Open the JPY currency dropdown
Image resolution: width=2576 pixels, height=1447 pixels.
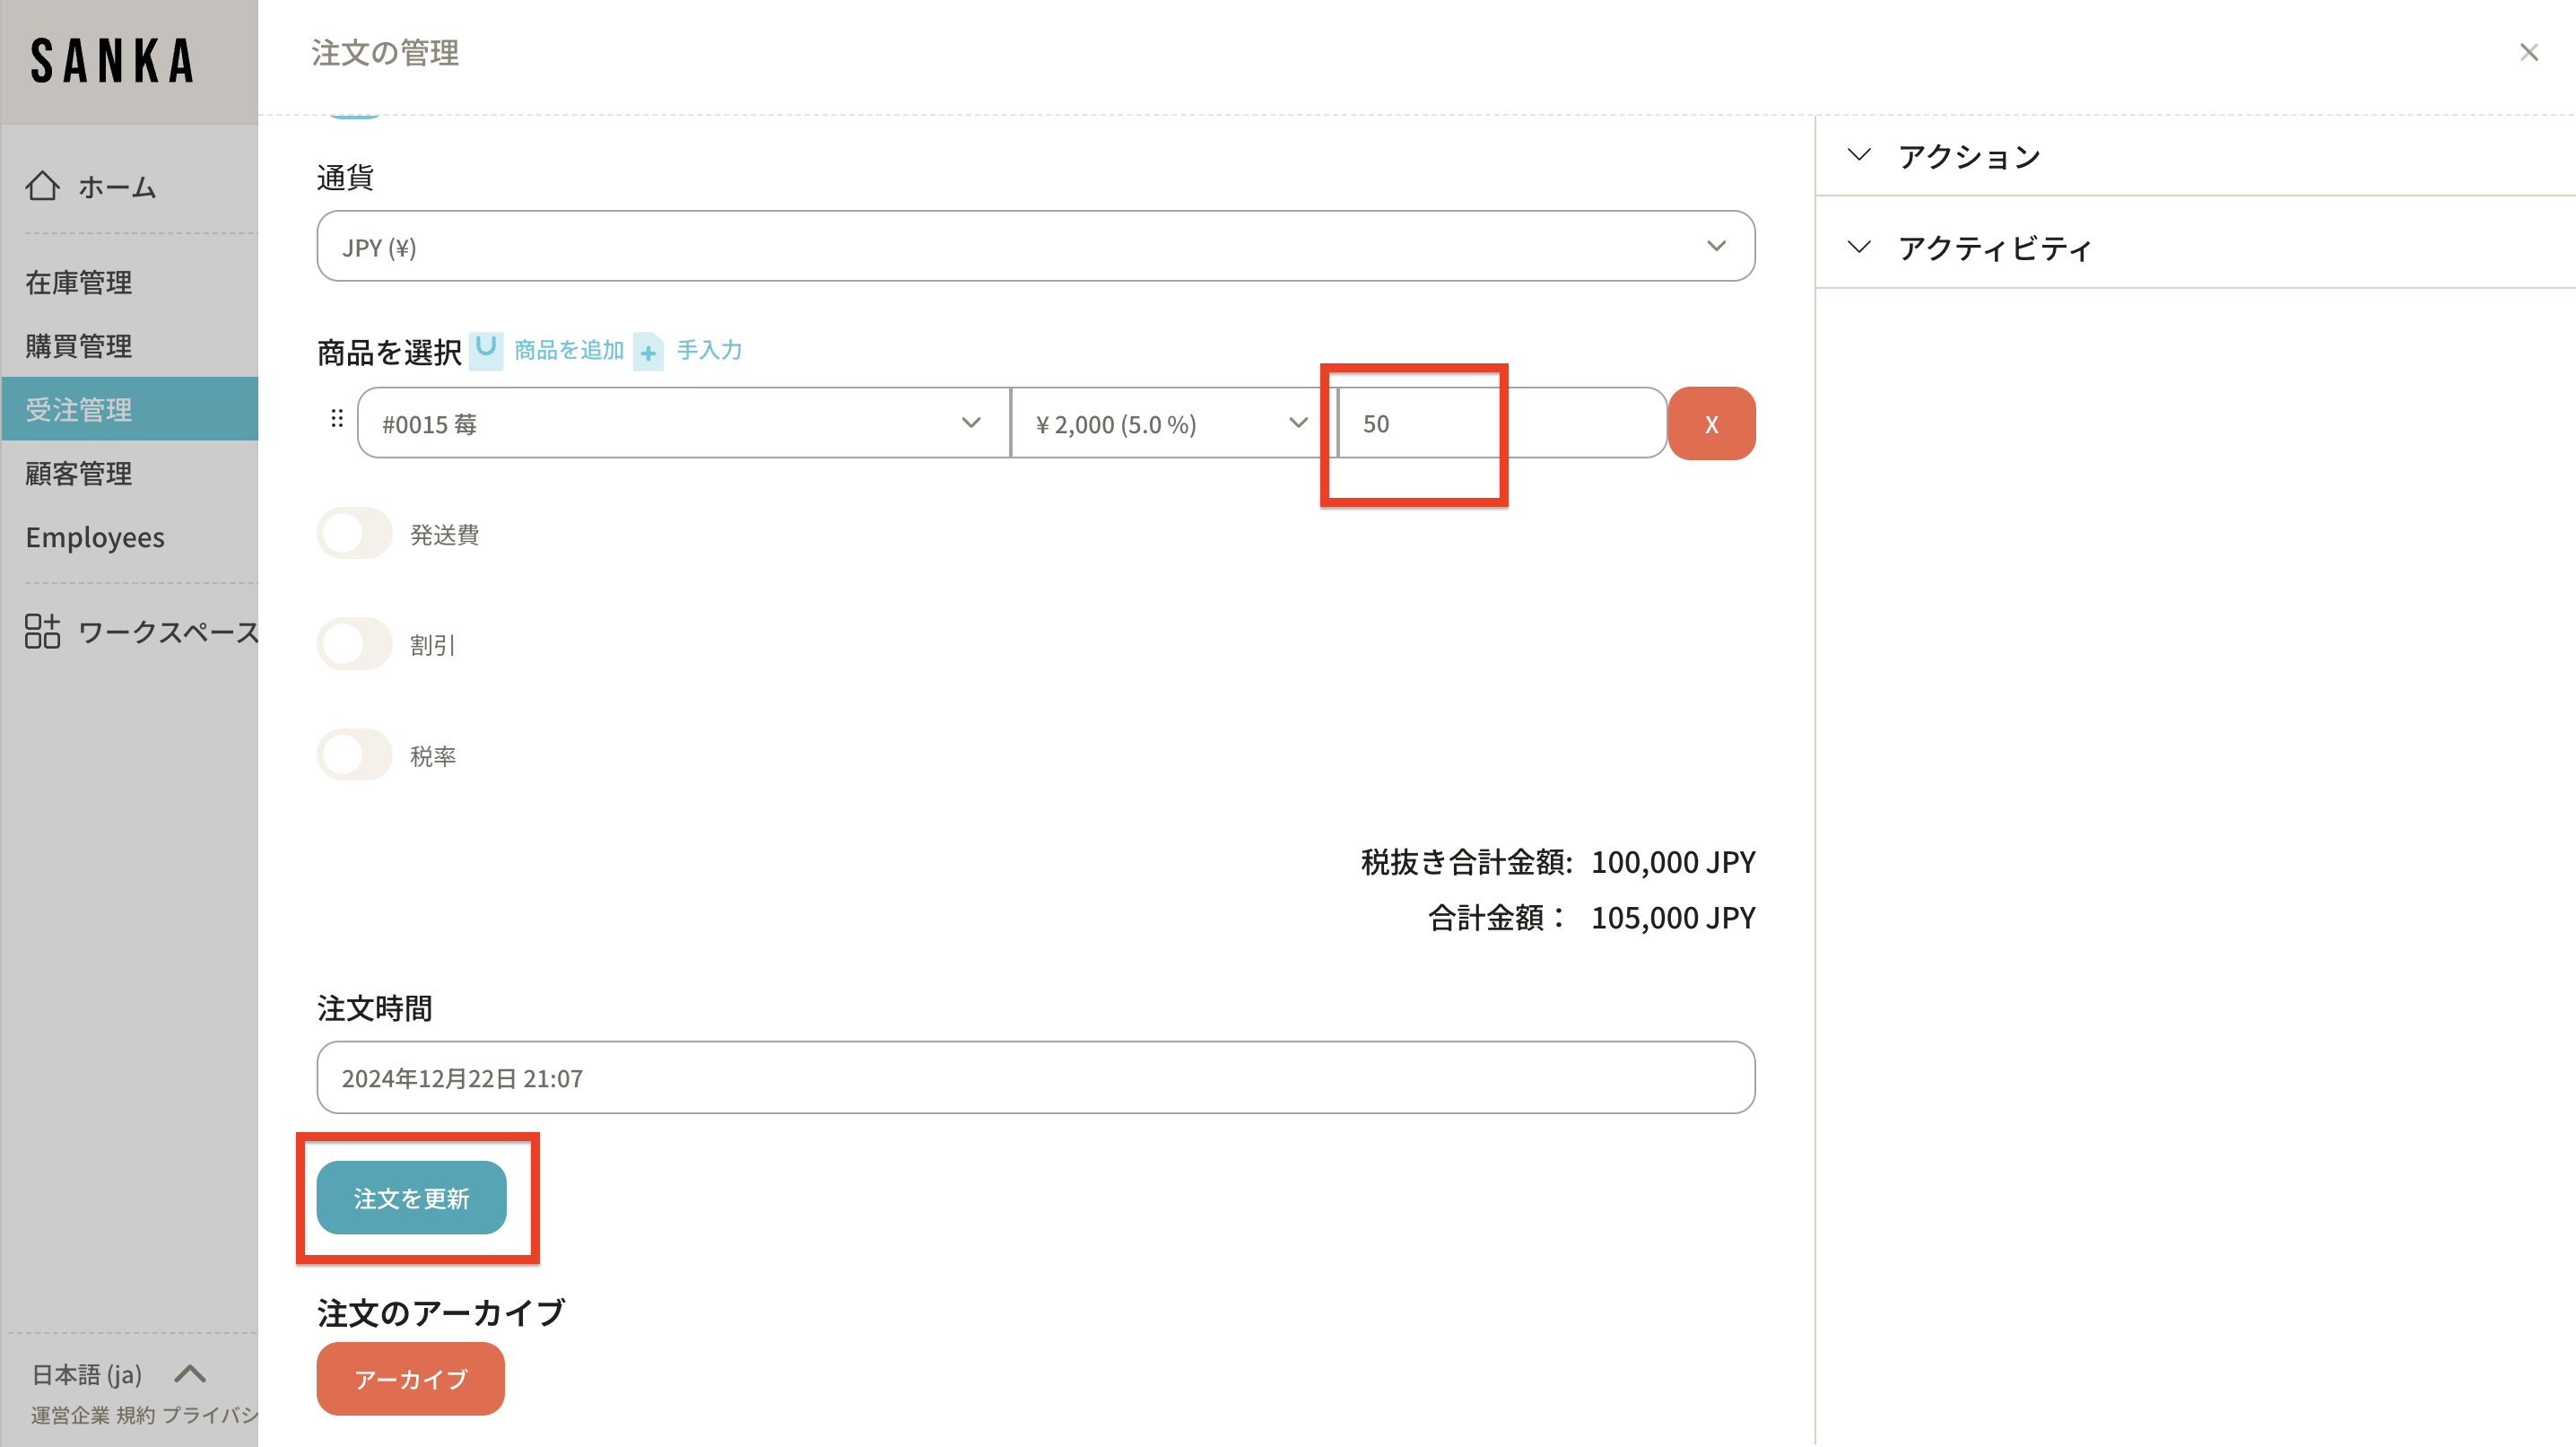point(1035,246)
